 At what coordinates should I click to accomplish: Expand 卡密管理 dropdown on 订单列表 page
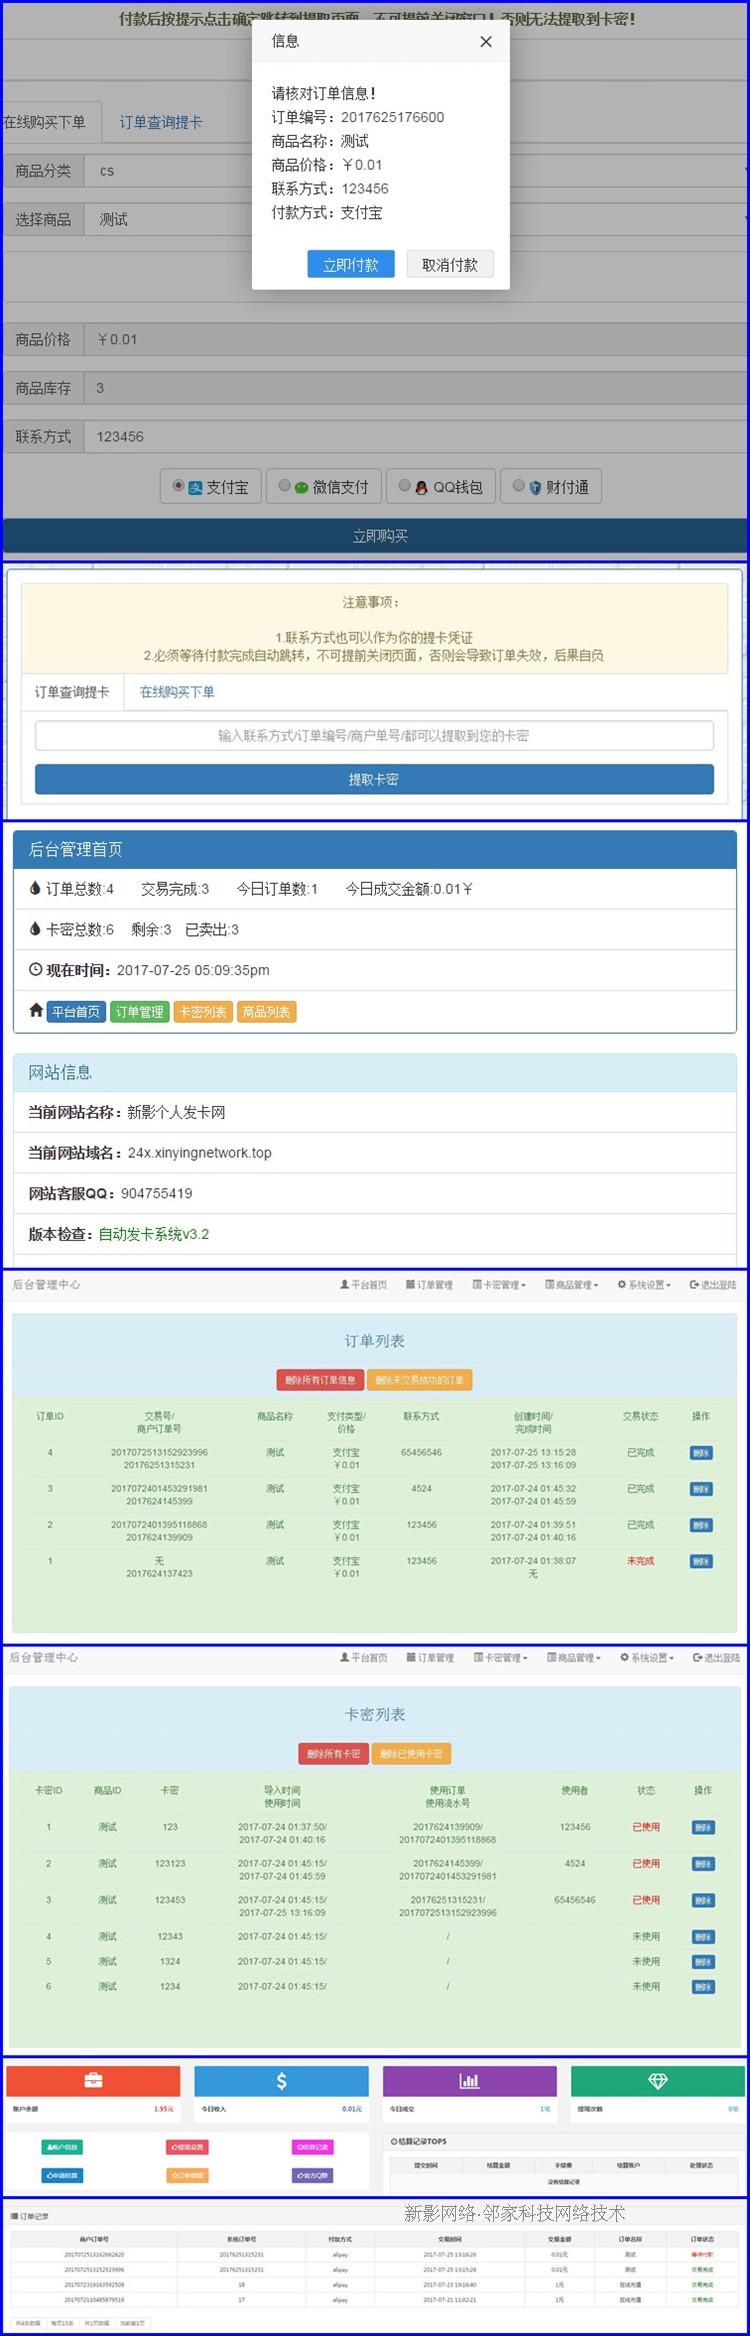click(x=499, y=1285)
